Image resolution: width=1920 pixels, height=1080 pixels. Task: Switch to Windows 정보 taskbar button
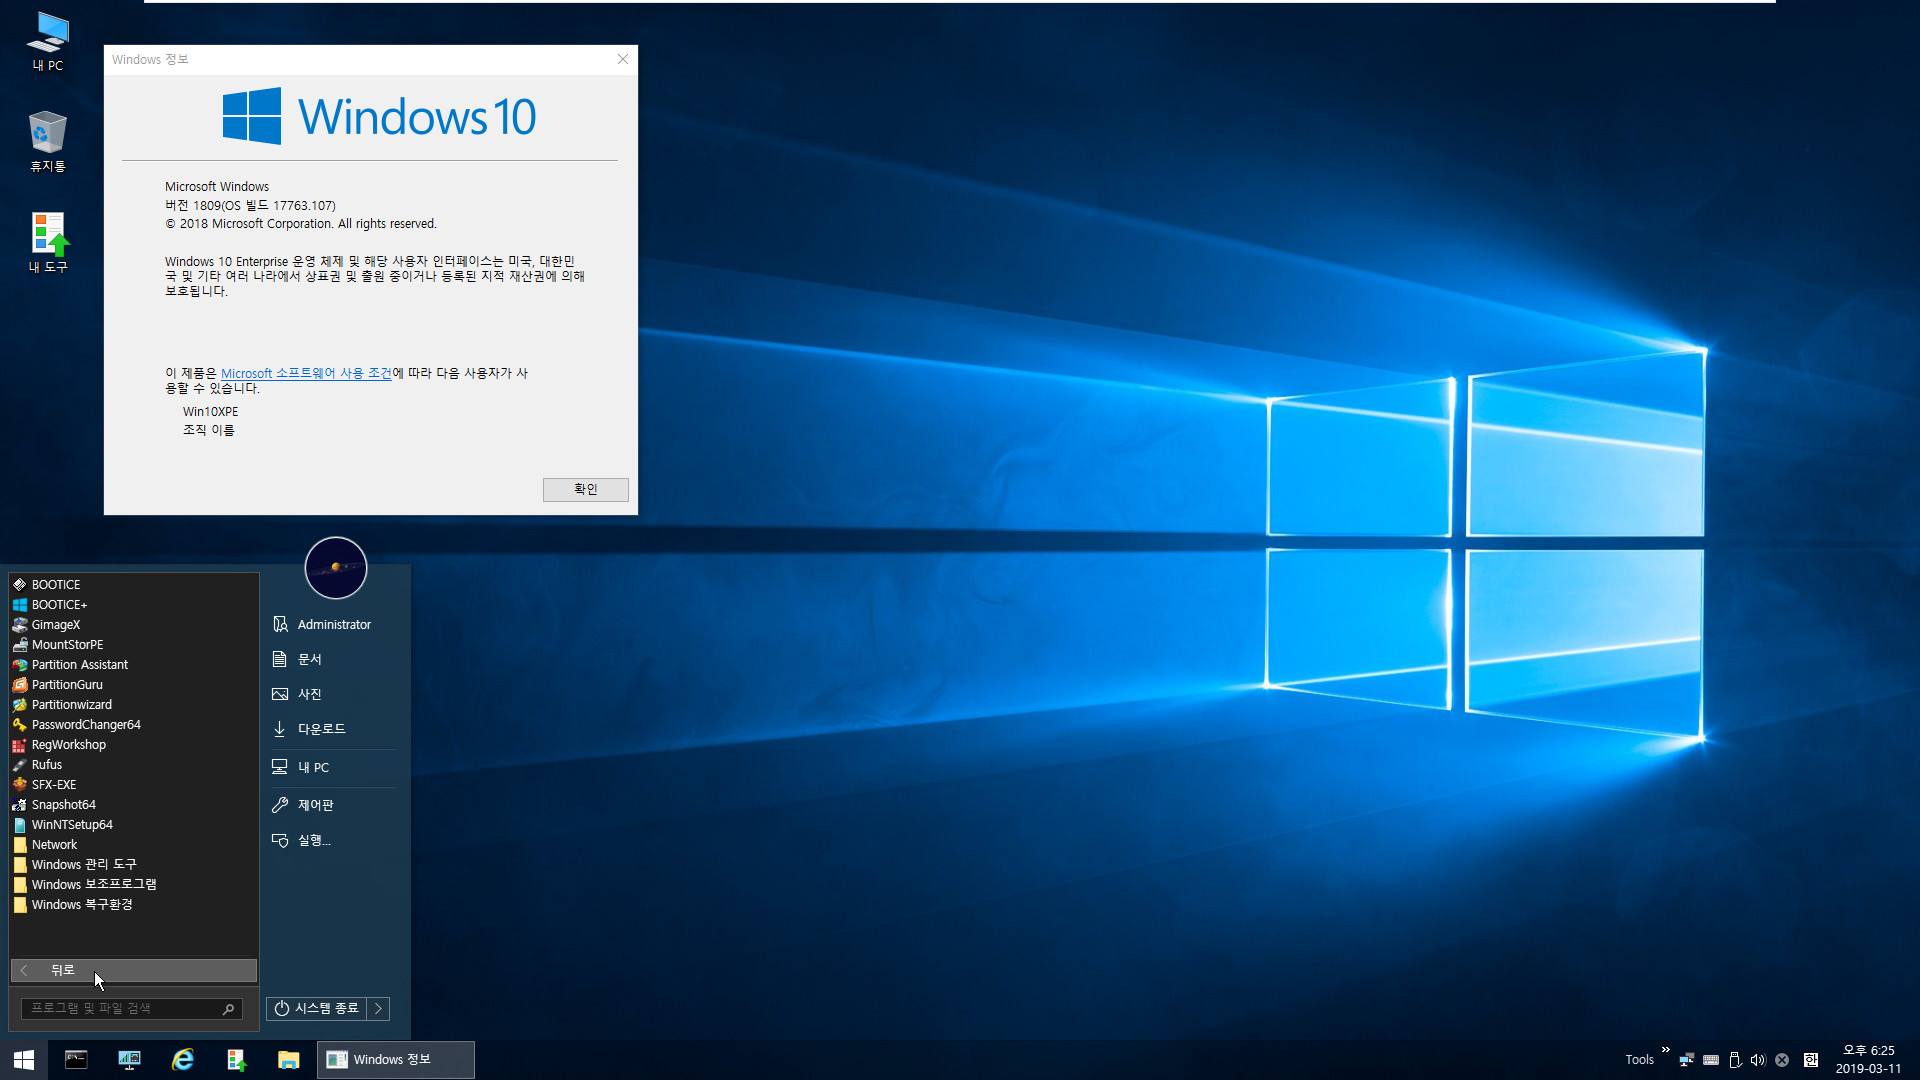[396, 1060]
